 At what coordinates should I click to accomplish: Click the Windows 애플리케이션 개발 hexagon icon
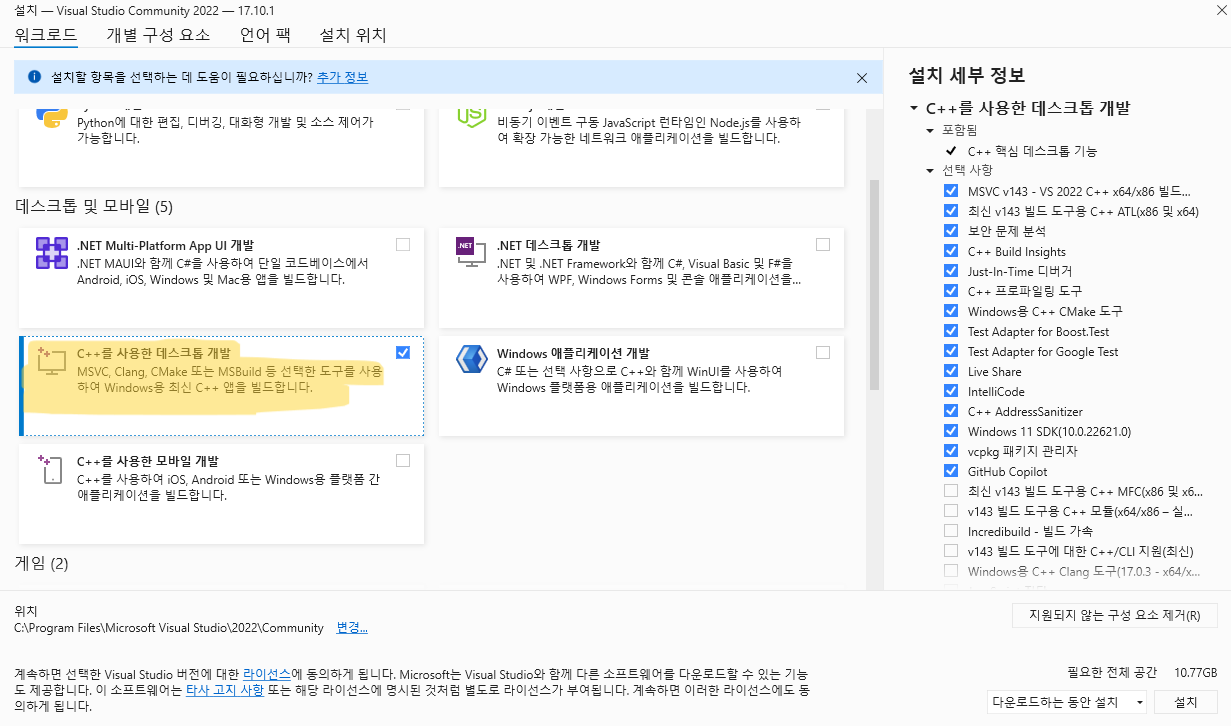click(x=470, y=360)
